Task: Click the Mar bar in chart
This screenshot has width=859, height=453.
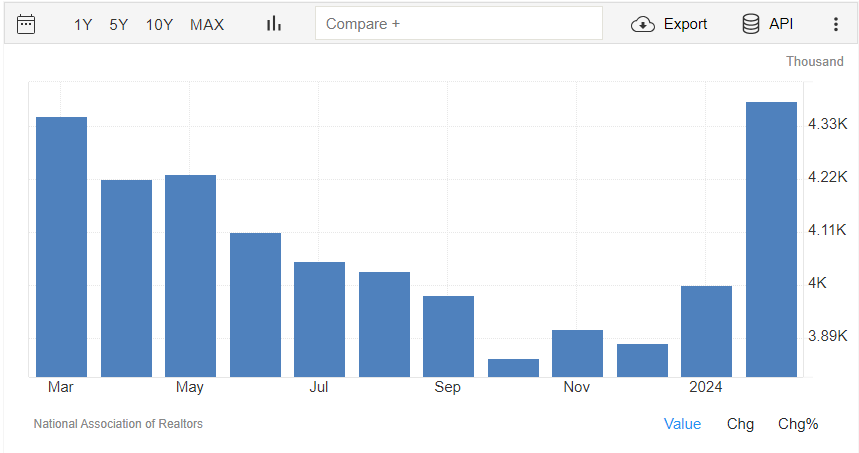Action: 61,247
